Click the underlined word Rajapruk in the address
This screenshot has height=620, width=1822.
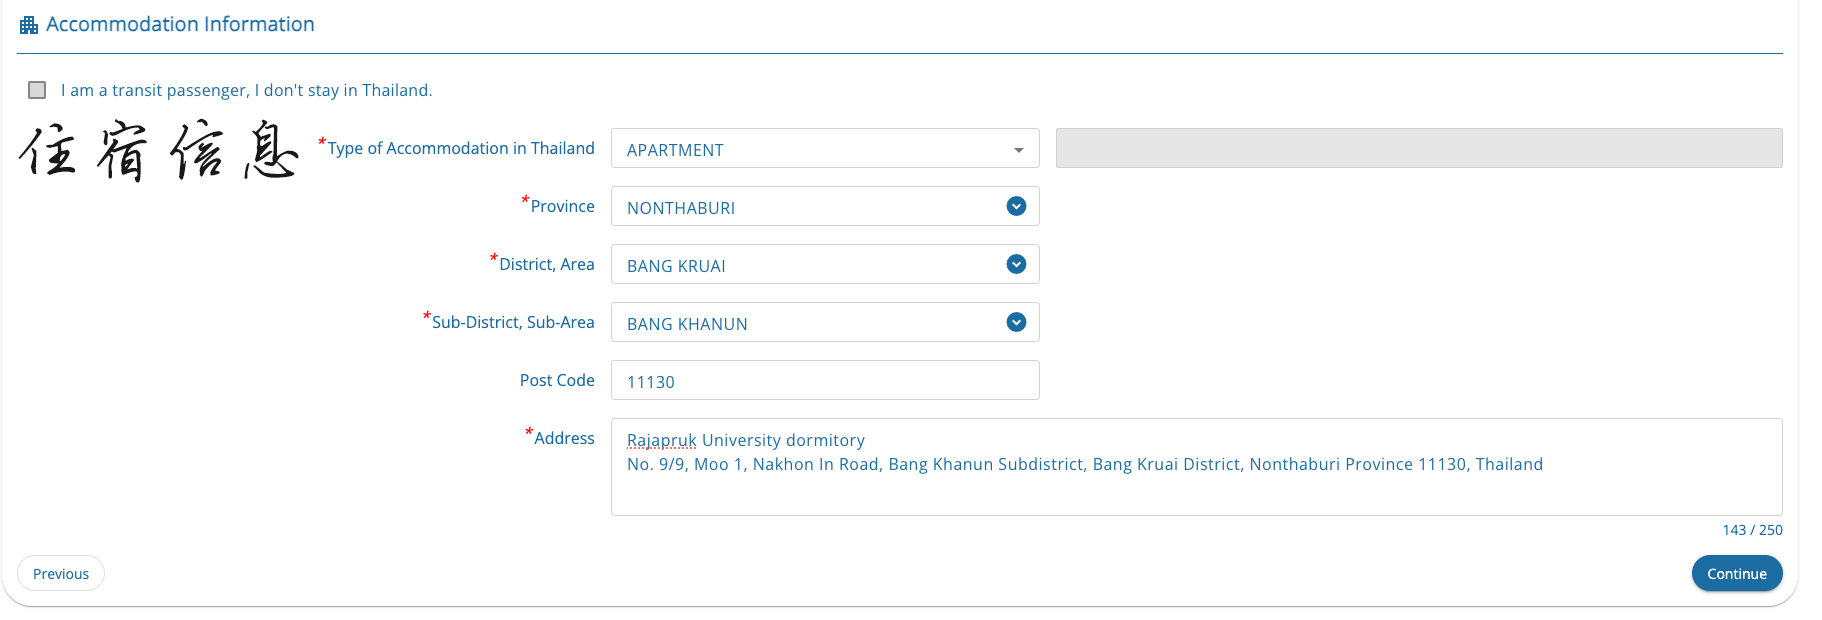(x=661, y=440)
